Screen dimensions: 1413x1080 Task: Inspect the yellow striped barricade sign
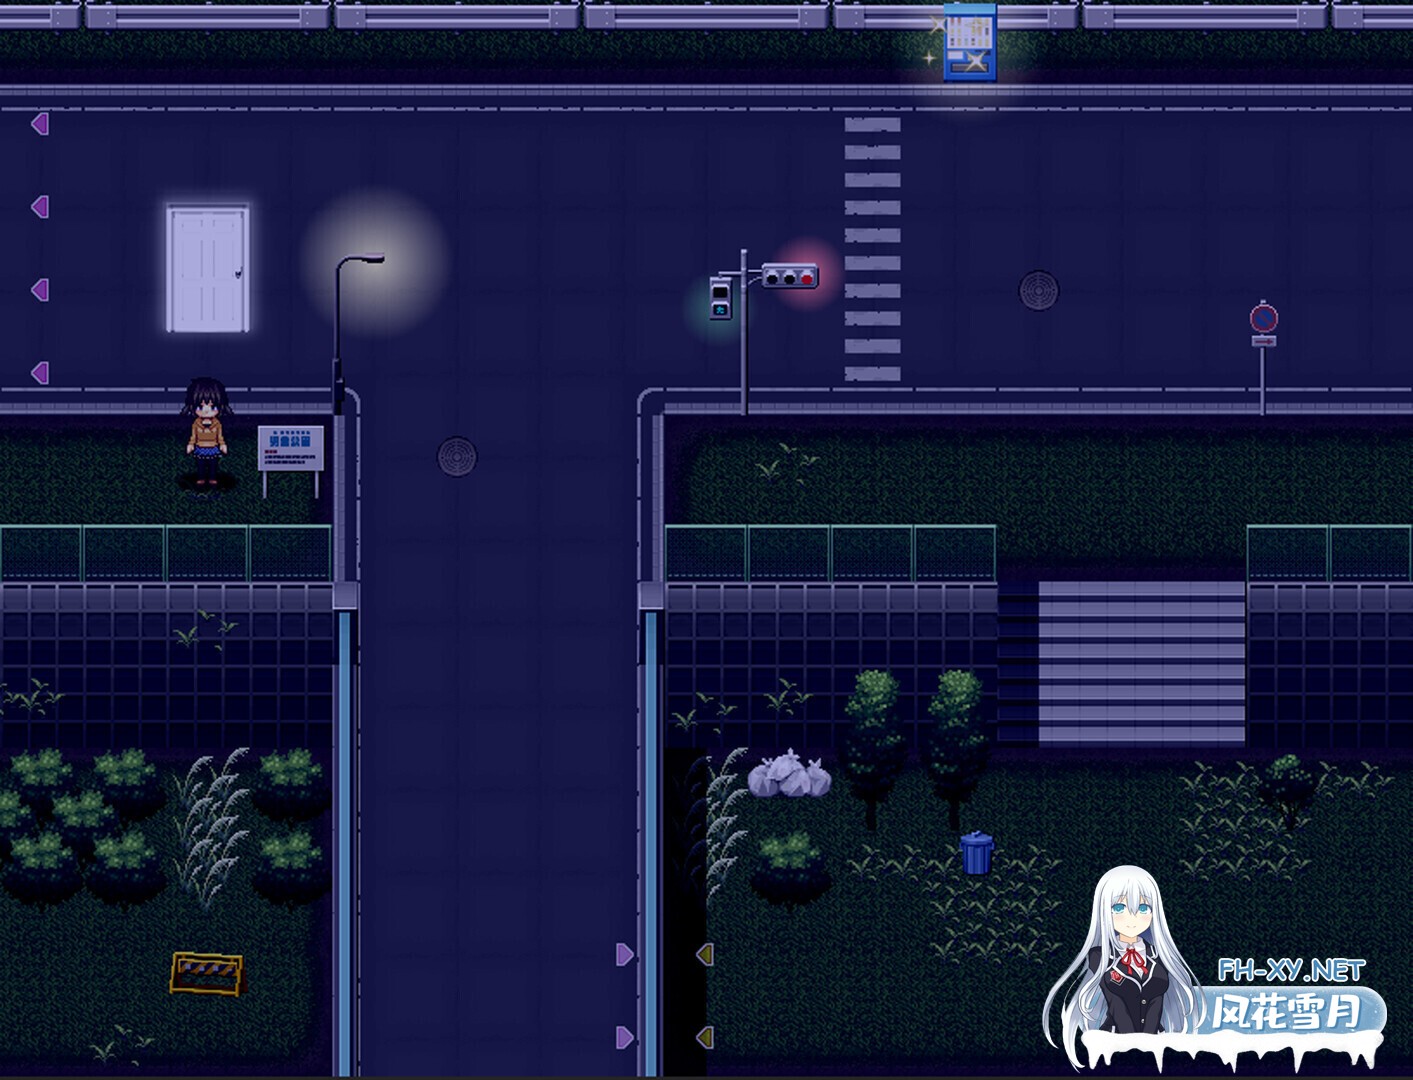tap(207, 972)
